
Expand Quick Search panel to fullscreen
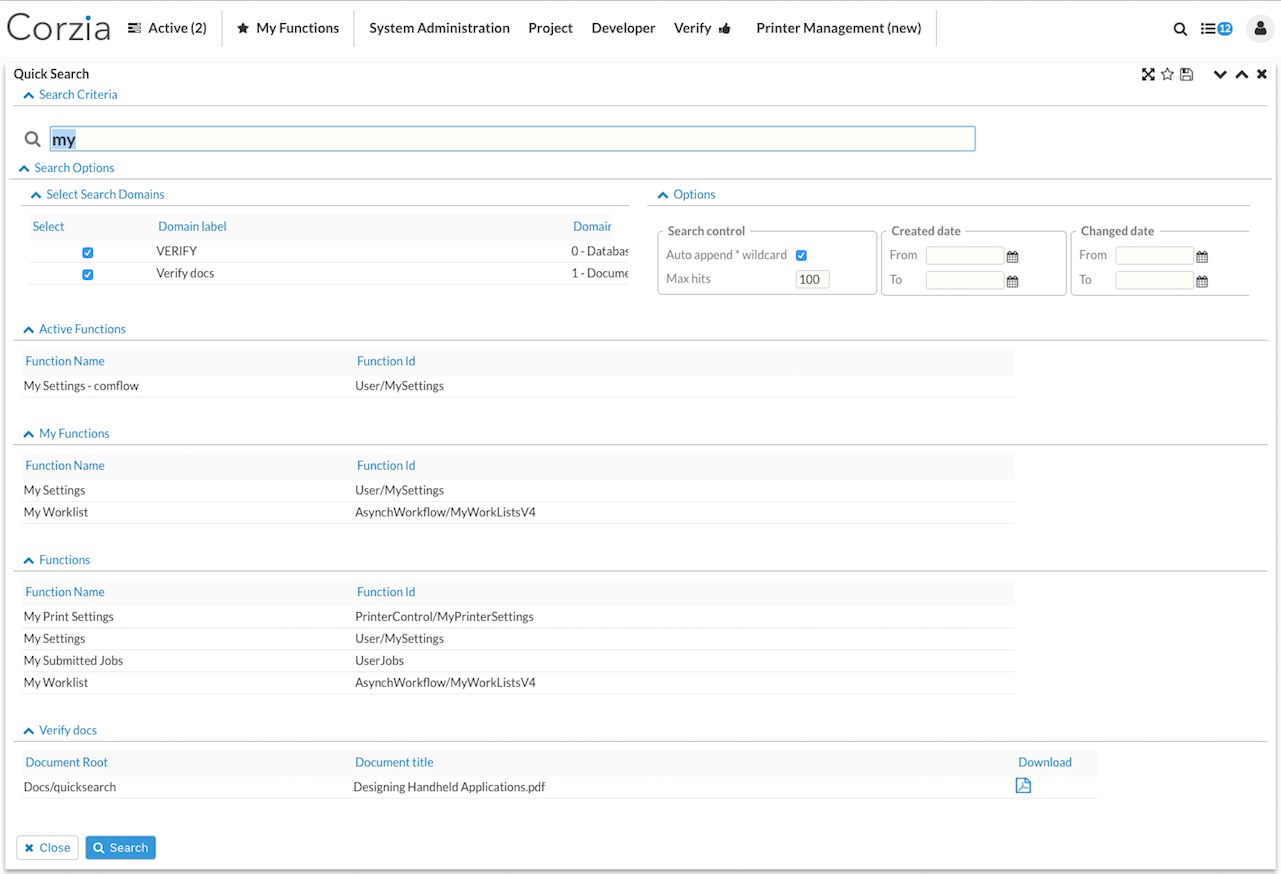click(1148, 74)
